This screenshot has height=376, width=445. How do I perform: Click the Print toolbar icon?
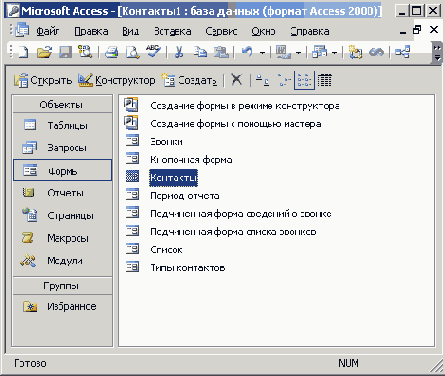pyautogui.click(x=111, y=52)
